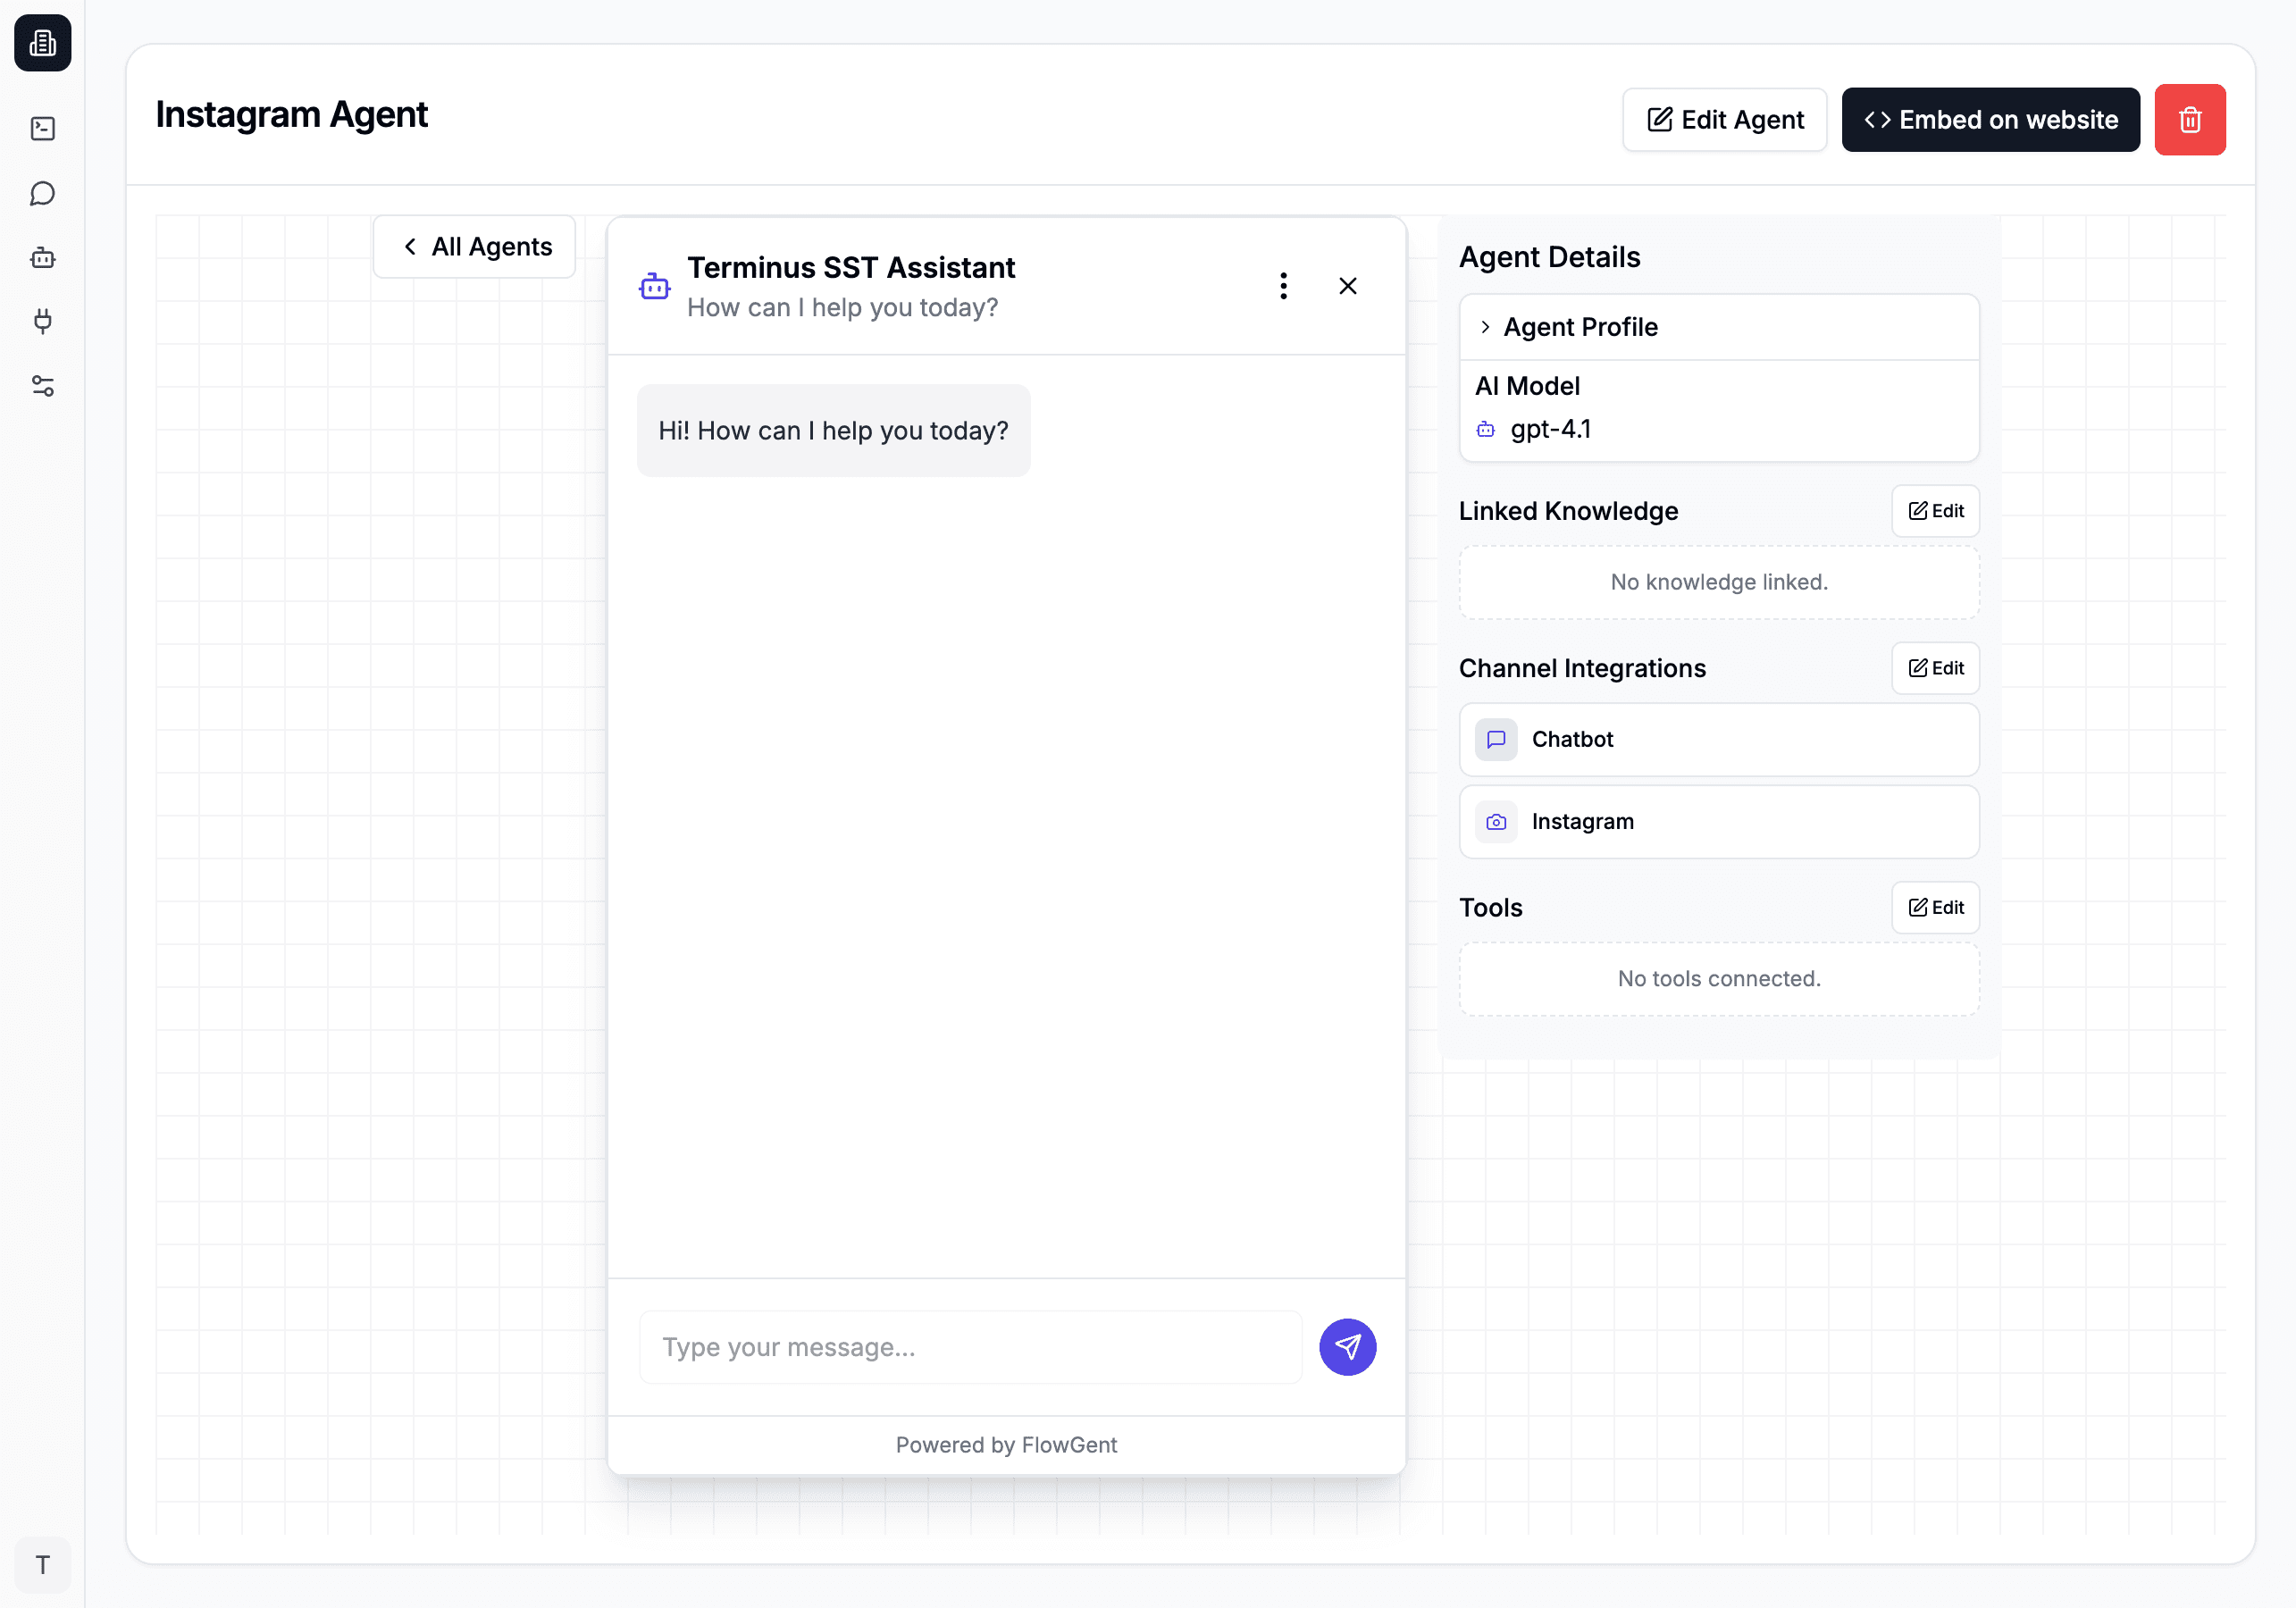Open integrations via the plug icon
The image size is (2296, 1608).
coord(42,322)
